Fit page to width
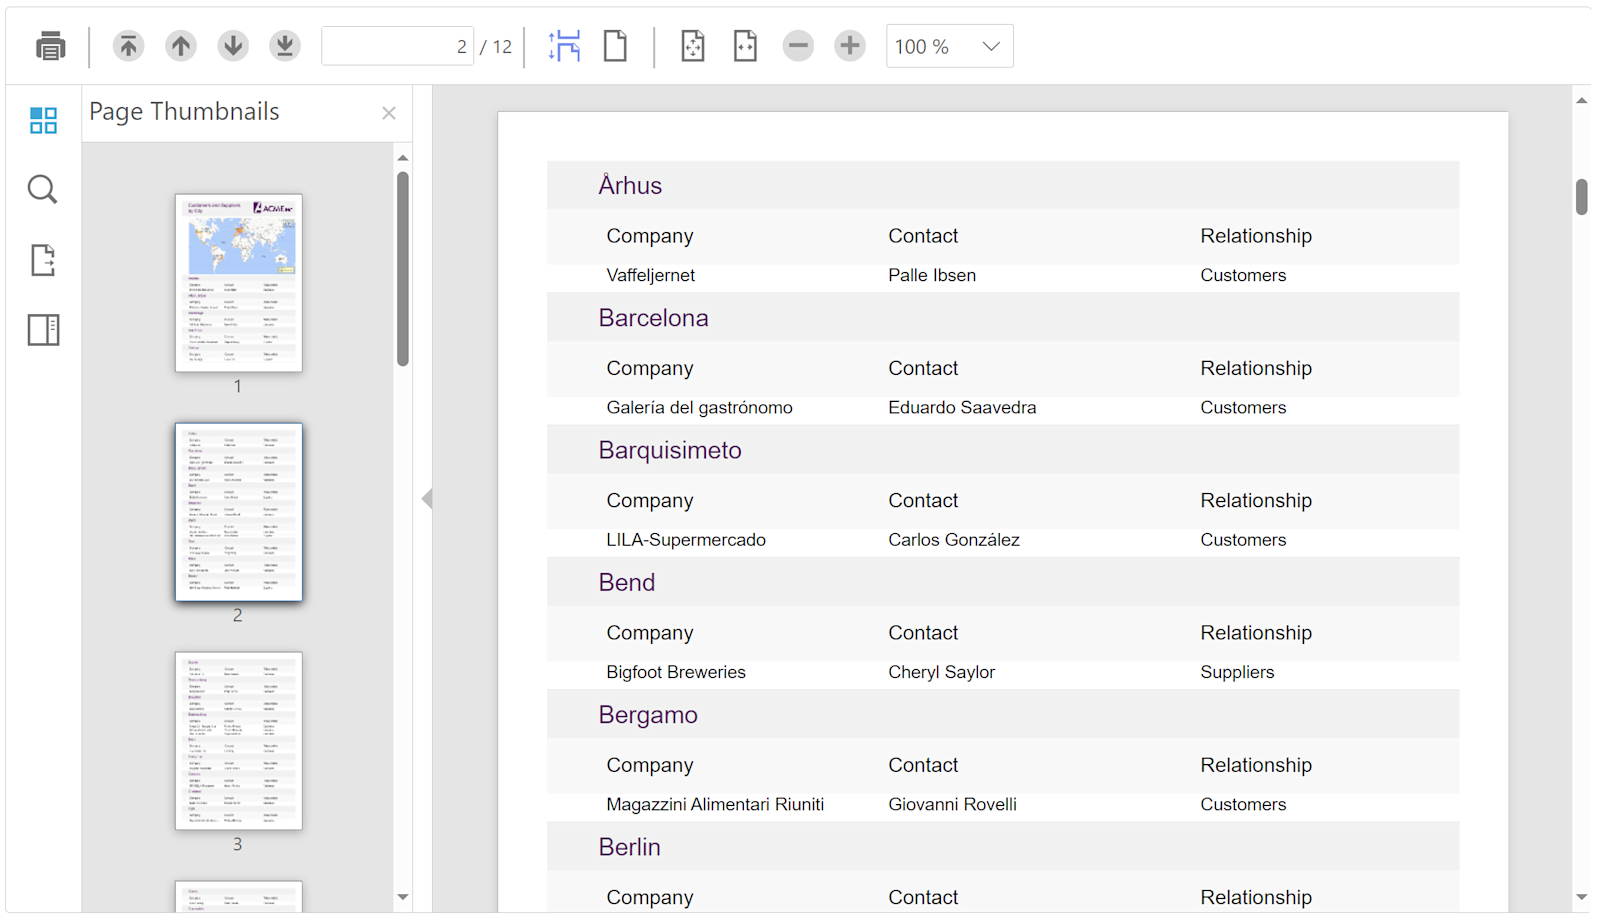This screenshot has height=921, width=1600. (x=745, y=46)
